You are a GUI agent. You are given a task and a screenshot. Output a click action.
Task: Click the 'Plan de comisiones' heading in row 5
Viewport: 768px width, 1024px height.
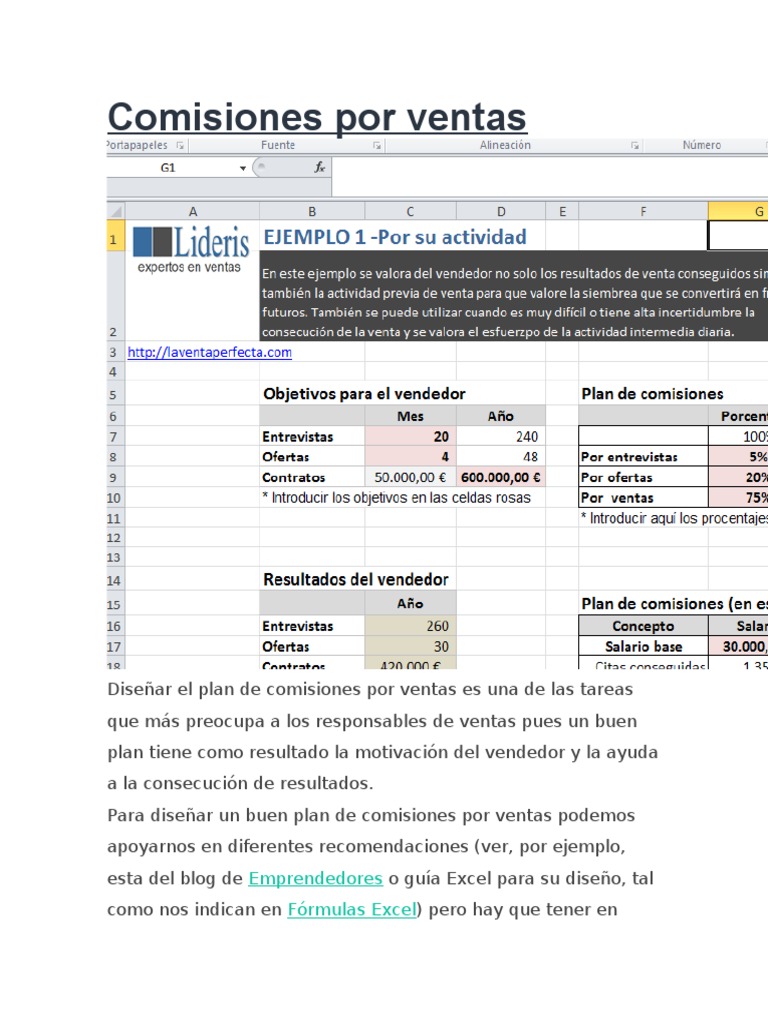tap(652, 394)
